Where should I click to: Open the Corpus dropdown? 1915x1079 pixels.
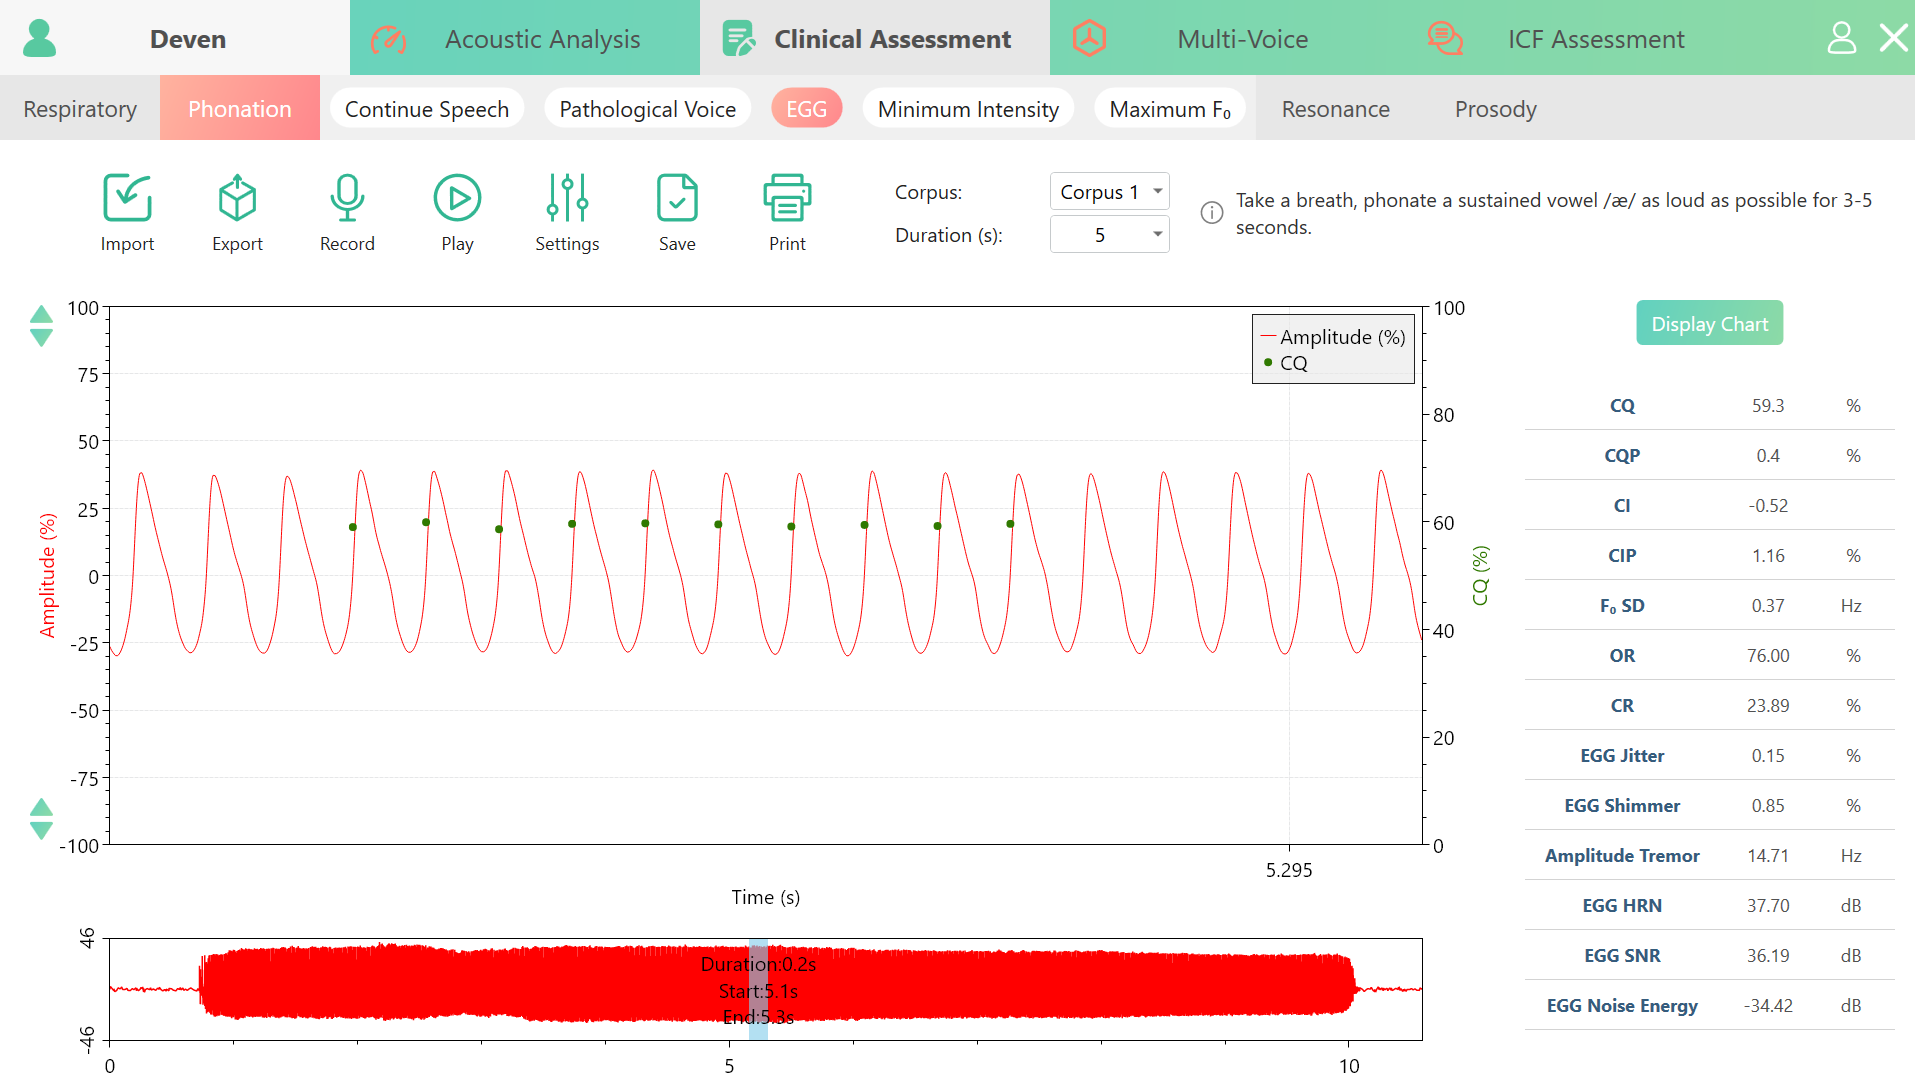[x=1109, y=191]
